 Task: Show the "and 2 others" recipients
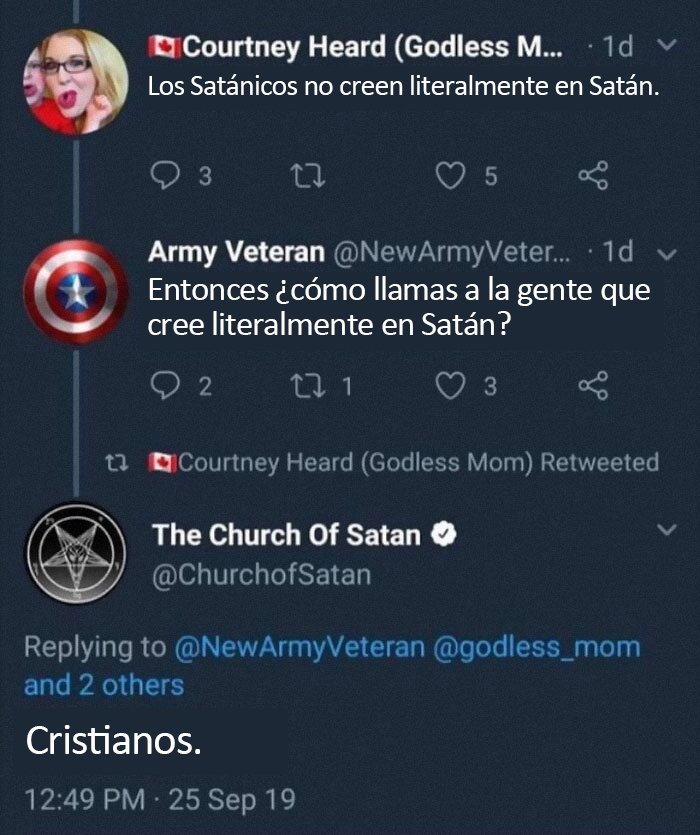click(104, 685)
